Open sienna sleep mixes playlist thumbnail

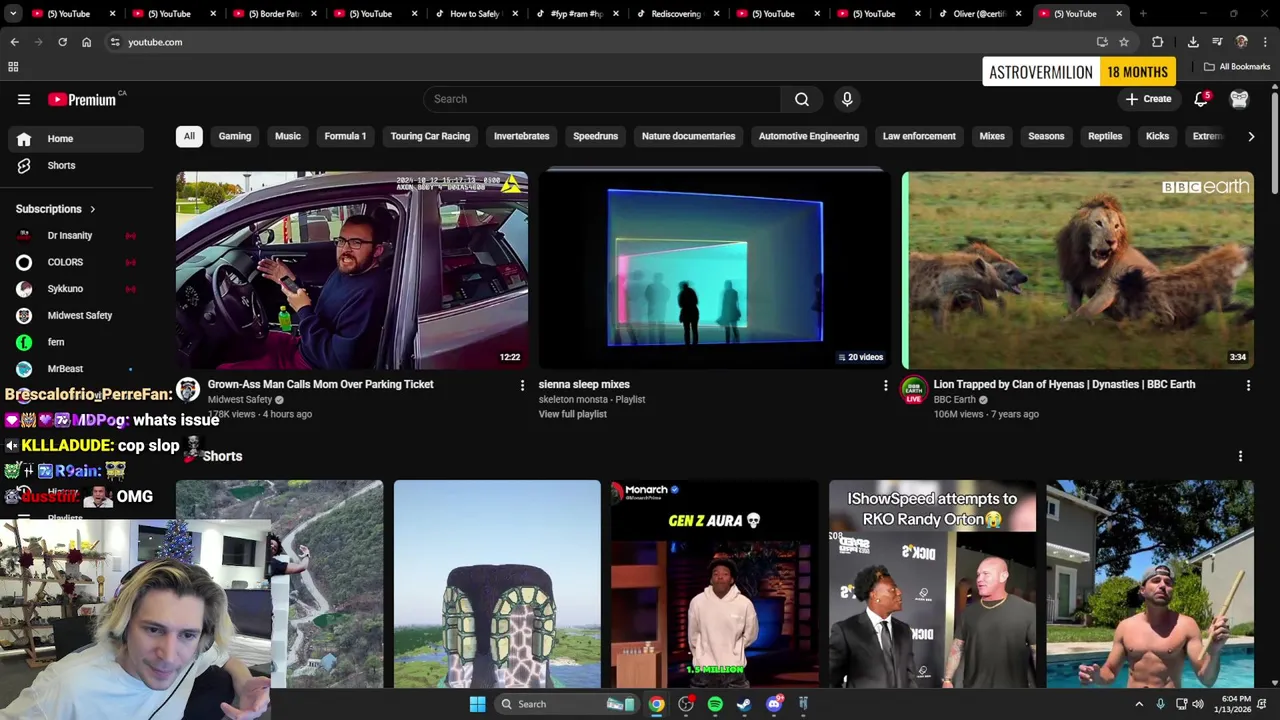click(x=715, y=270)
